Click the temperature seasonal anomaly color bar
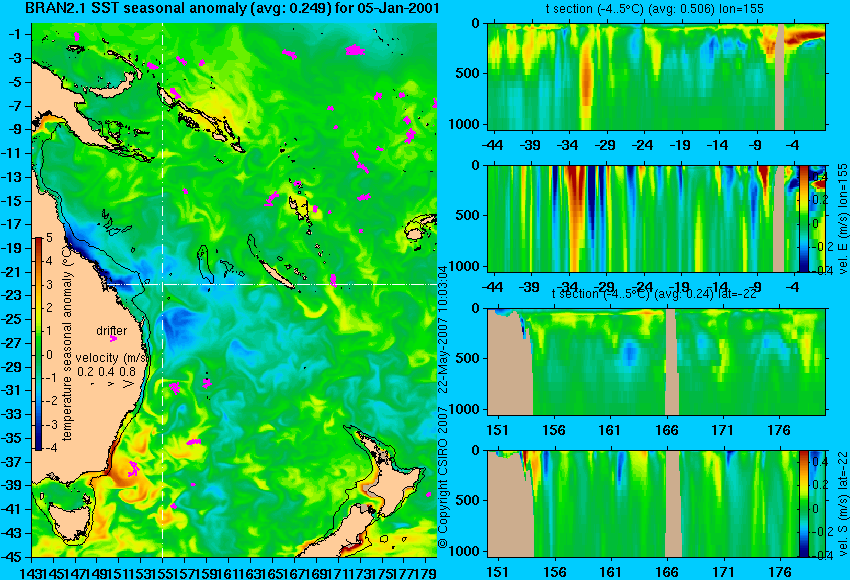850x580 pixels. click(x=38, y=344)
